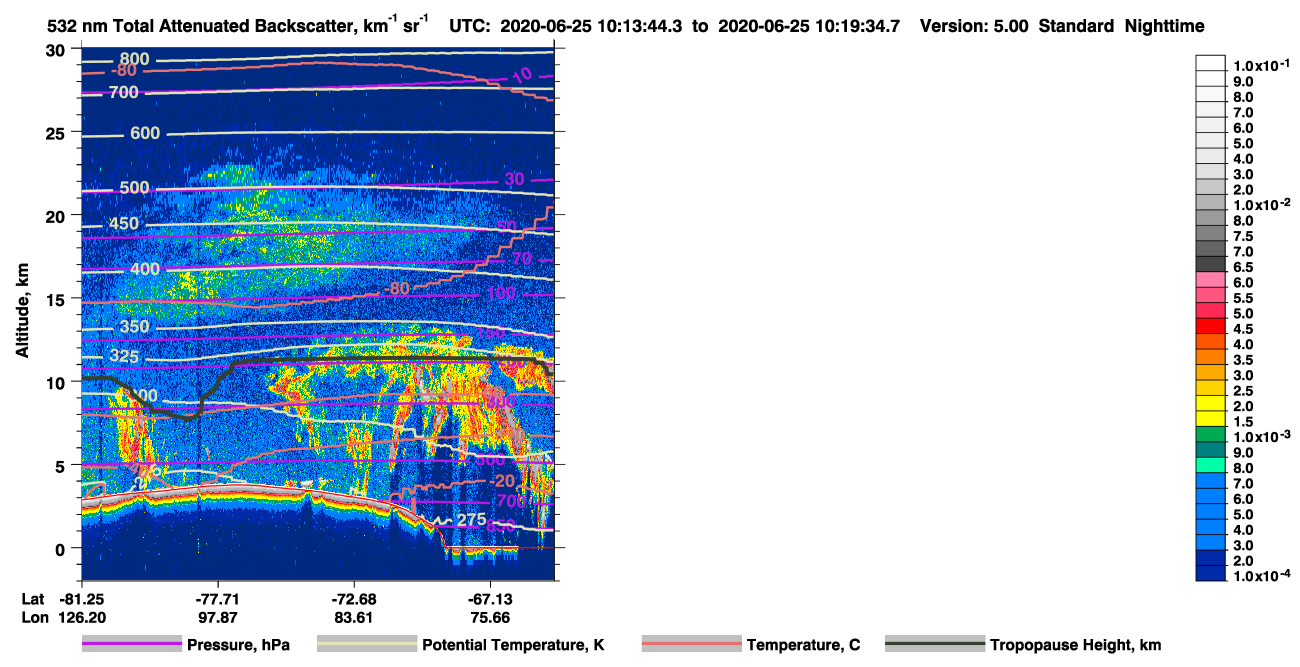Click the 'Tropopause Height, km' legend label
The image size is (1300, 667).
[1075, 645]
